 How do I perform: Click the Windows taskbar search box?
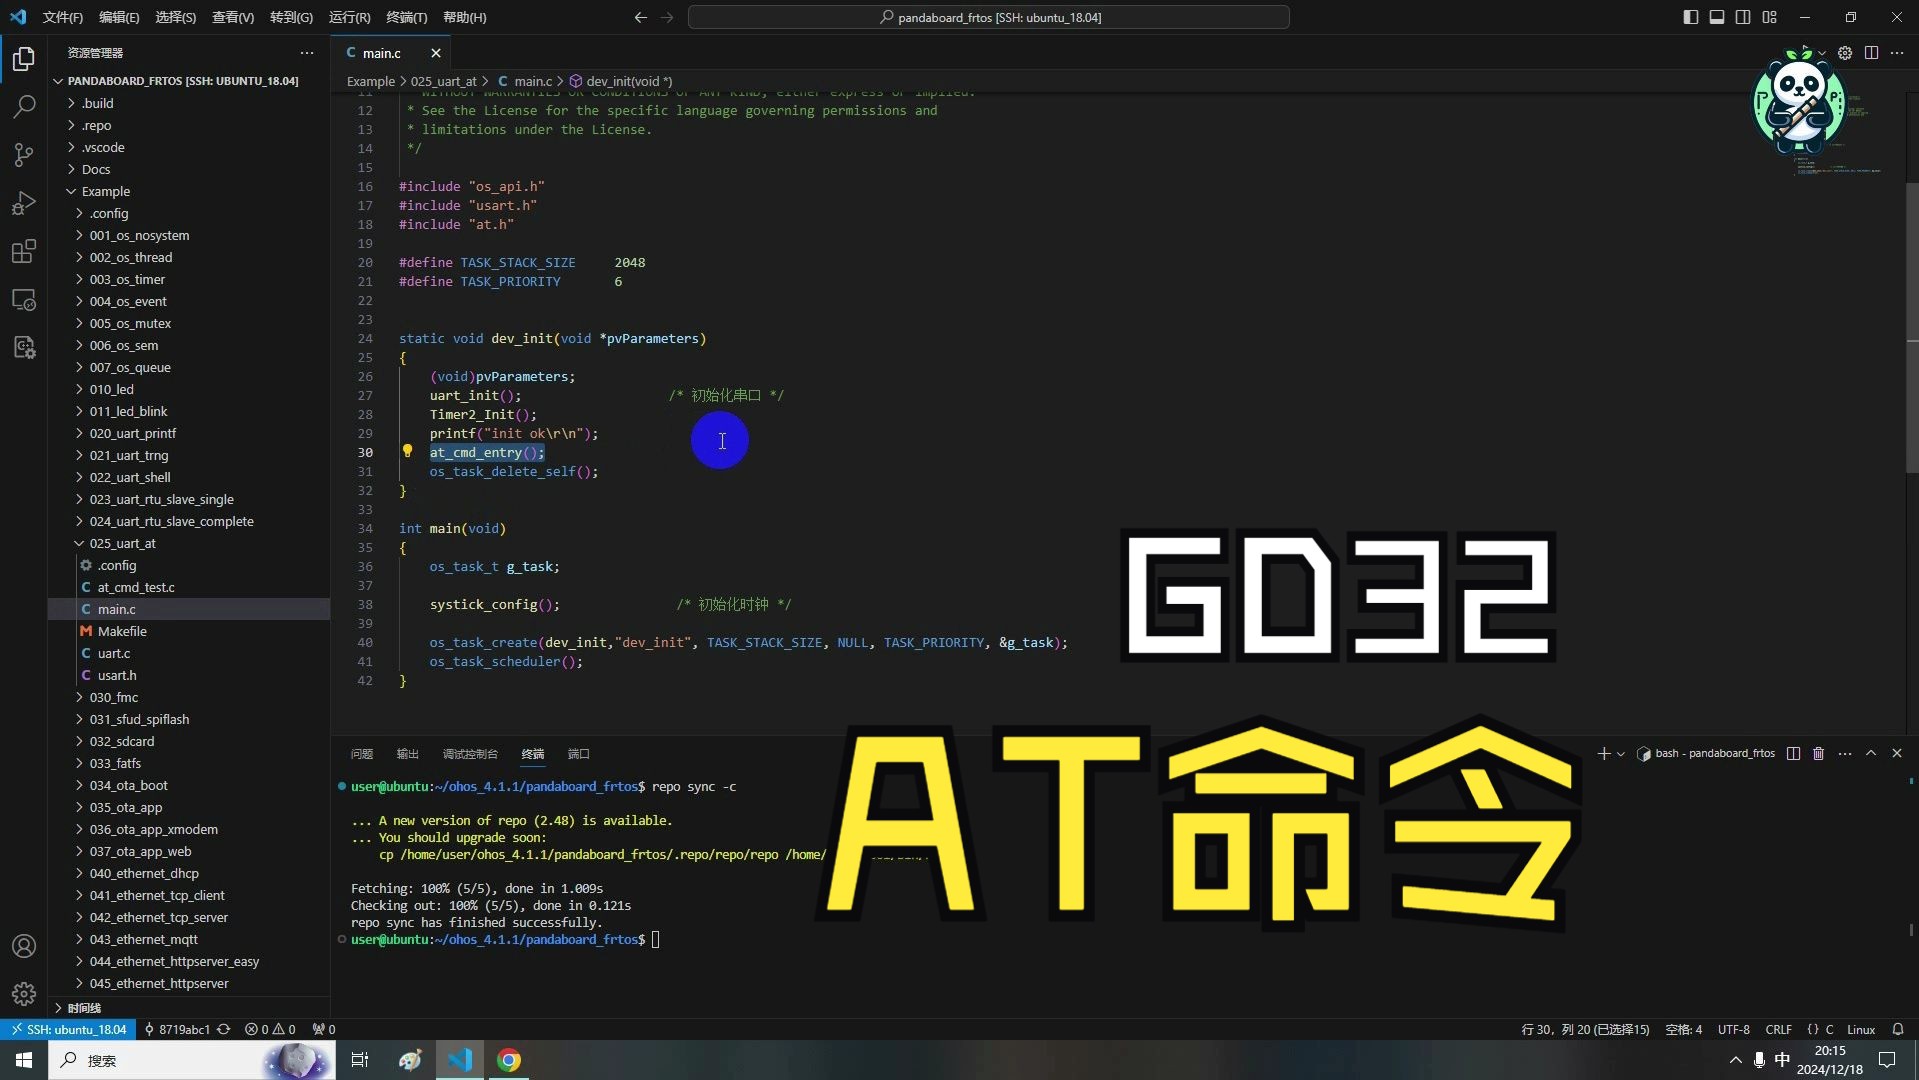192,1060
